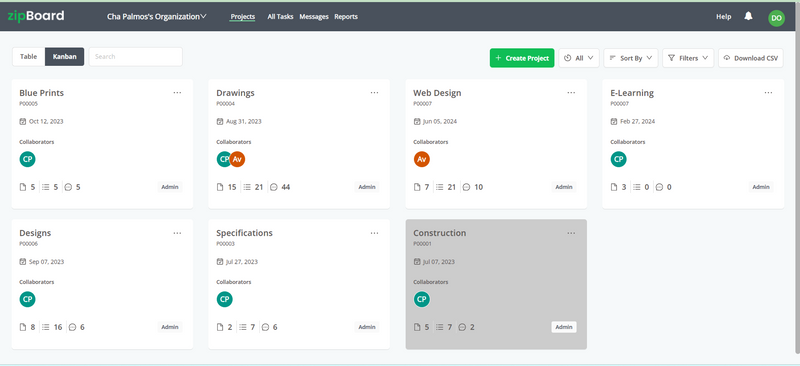This screenshot has height=366, width=800.
Task: Go to the Projects tab
Action: pyautogui.click(x=242, y=17)
